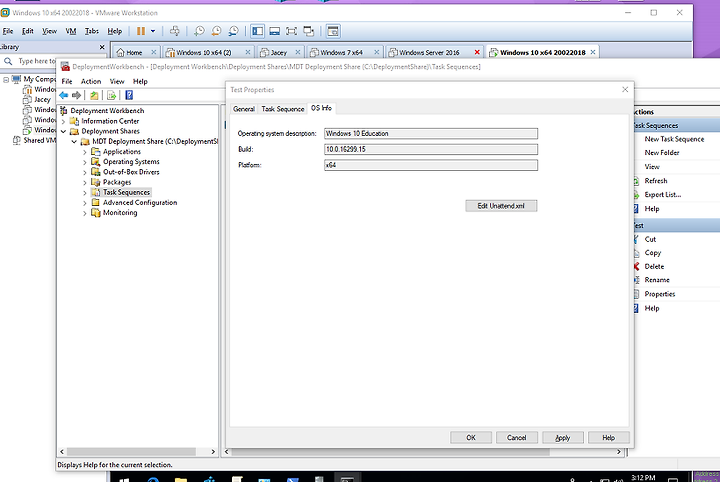Click the Forward arrow in Deployment Workbench toolbar
This screenshot has height=482, width=720.
(x=77, y=95)
